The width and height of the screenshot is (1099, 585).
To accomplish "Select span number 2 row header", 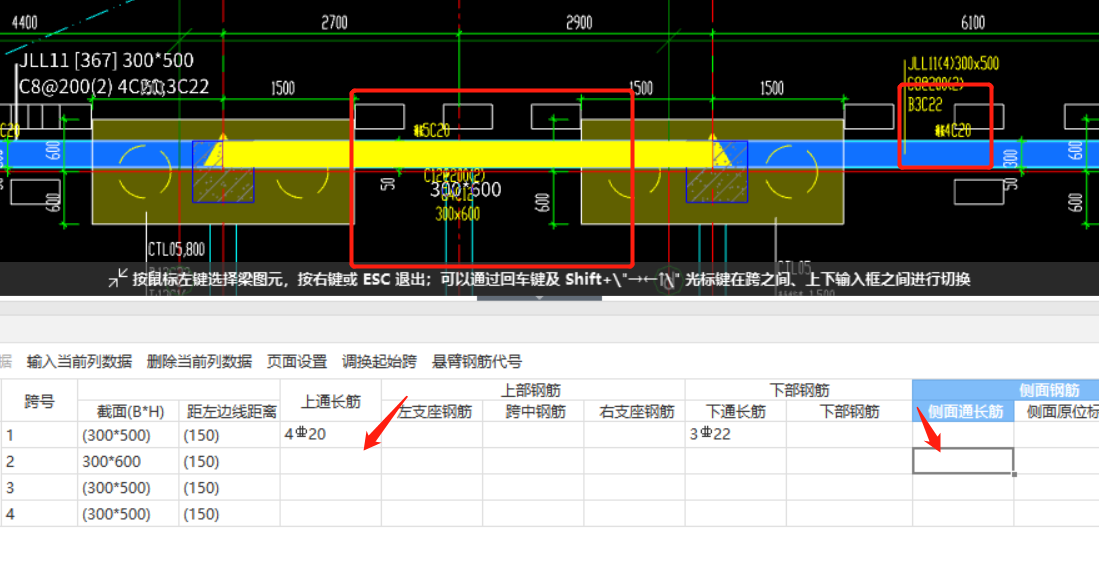I will pos(39,462).
